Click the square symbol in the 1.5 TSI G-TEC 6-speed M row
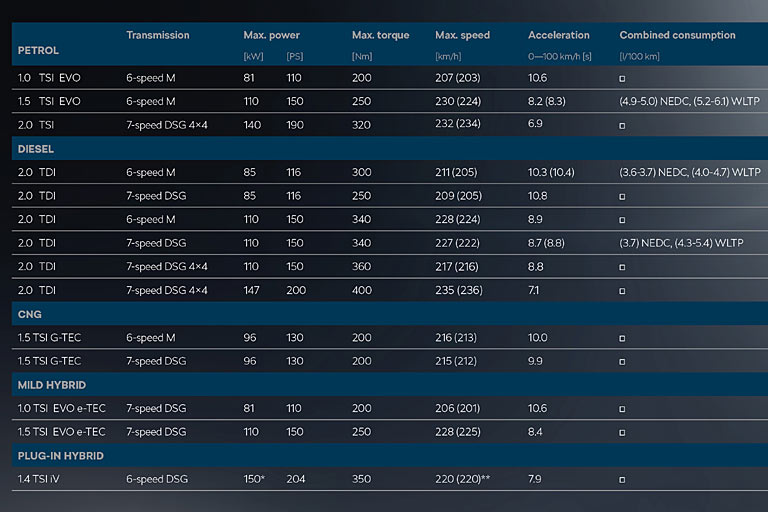768x512 pixels. click(623, 339)
